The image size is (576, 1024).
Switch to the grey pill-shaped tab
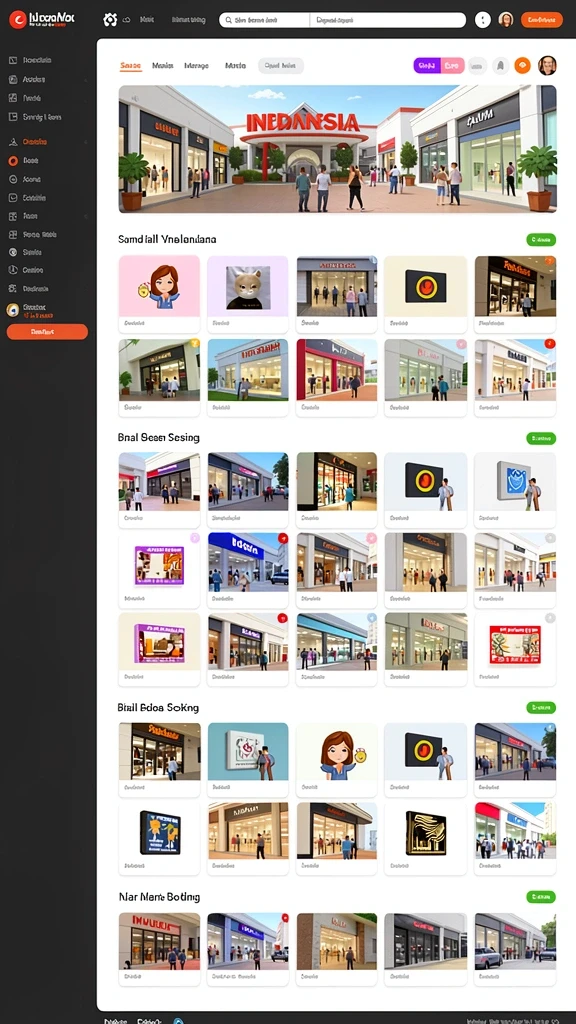tap(281, 65)
